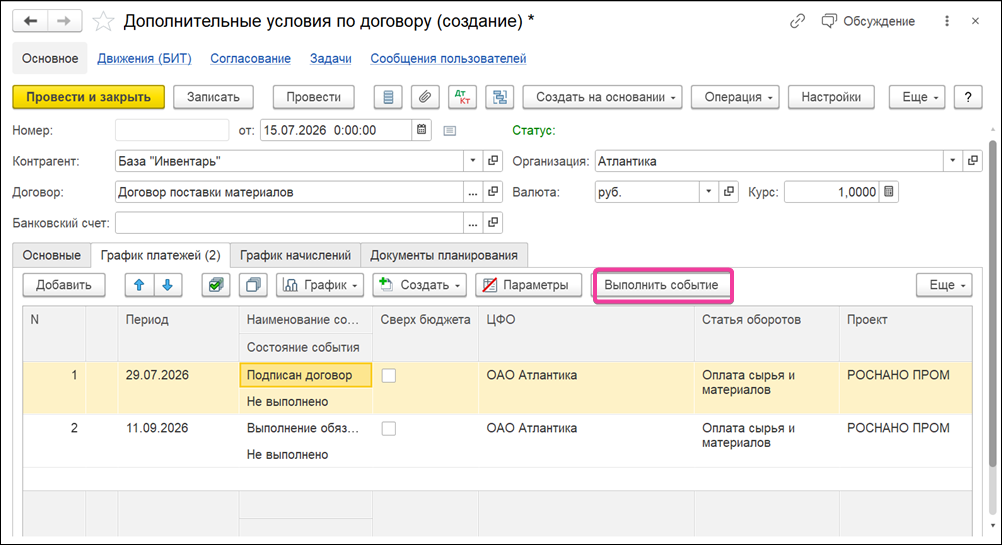
Task: Move row up with blue arrow
Action: [x=139, y=285]
